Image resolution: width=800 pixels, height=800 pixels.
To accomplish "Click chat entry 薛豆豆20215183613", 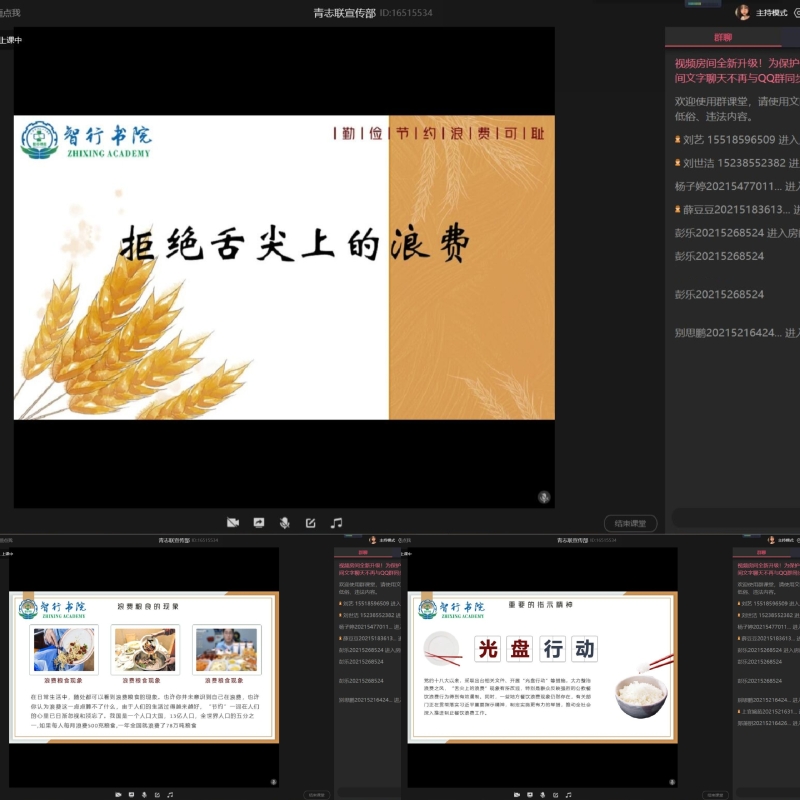I will pyautogui.click(x=737, y=209).
